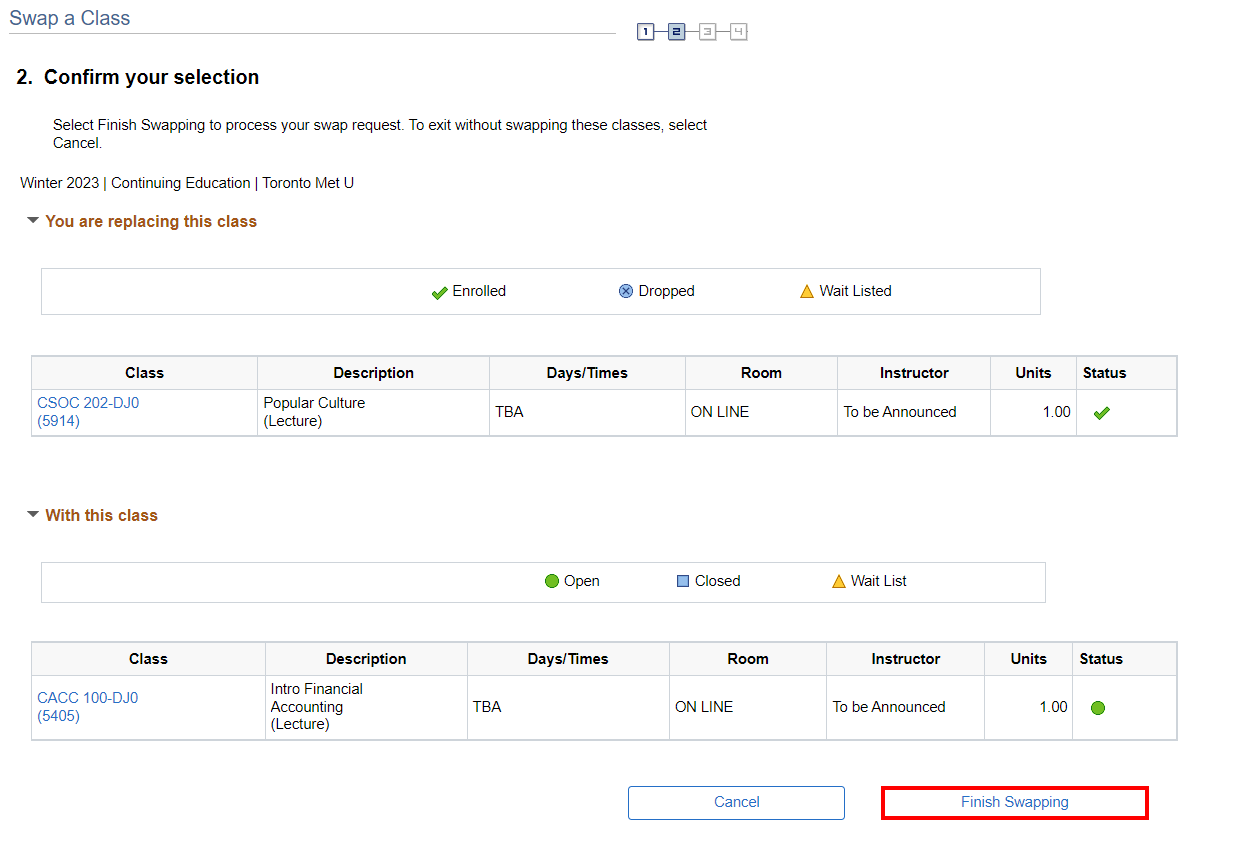Click the green Enrolled checkmark legend icon
This screenshot has height=849, width=1260.
coord(439,292)
